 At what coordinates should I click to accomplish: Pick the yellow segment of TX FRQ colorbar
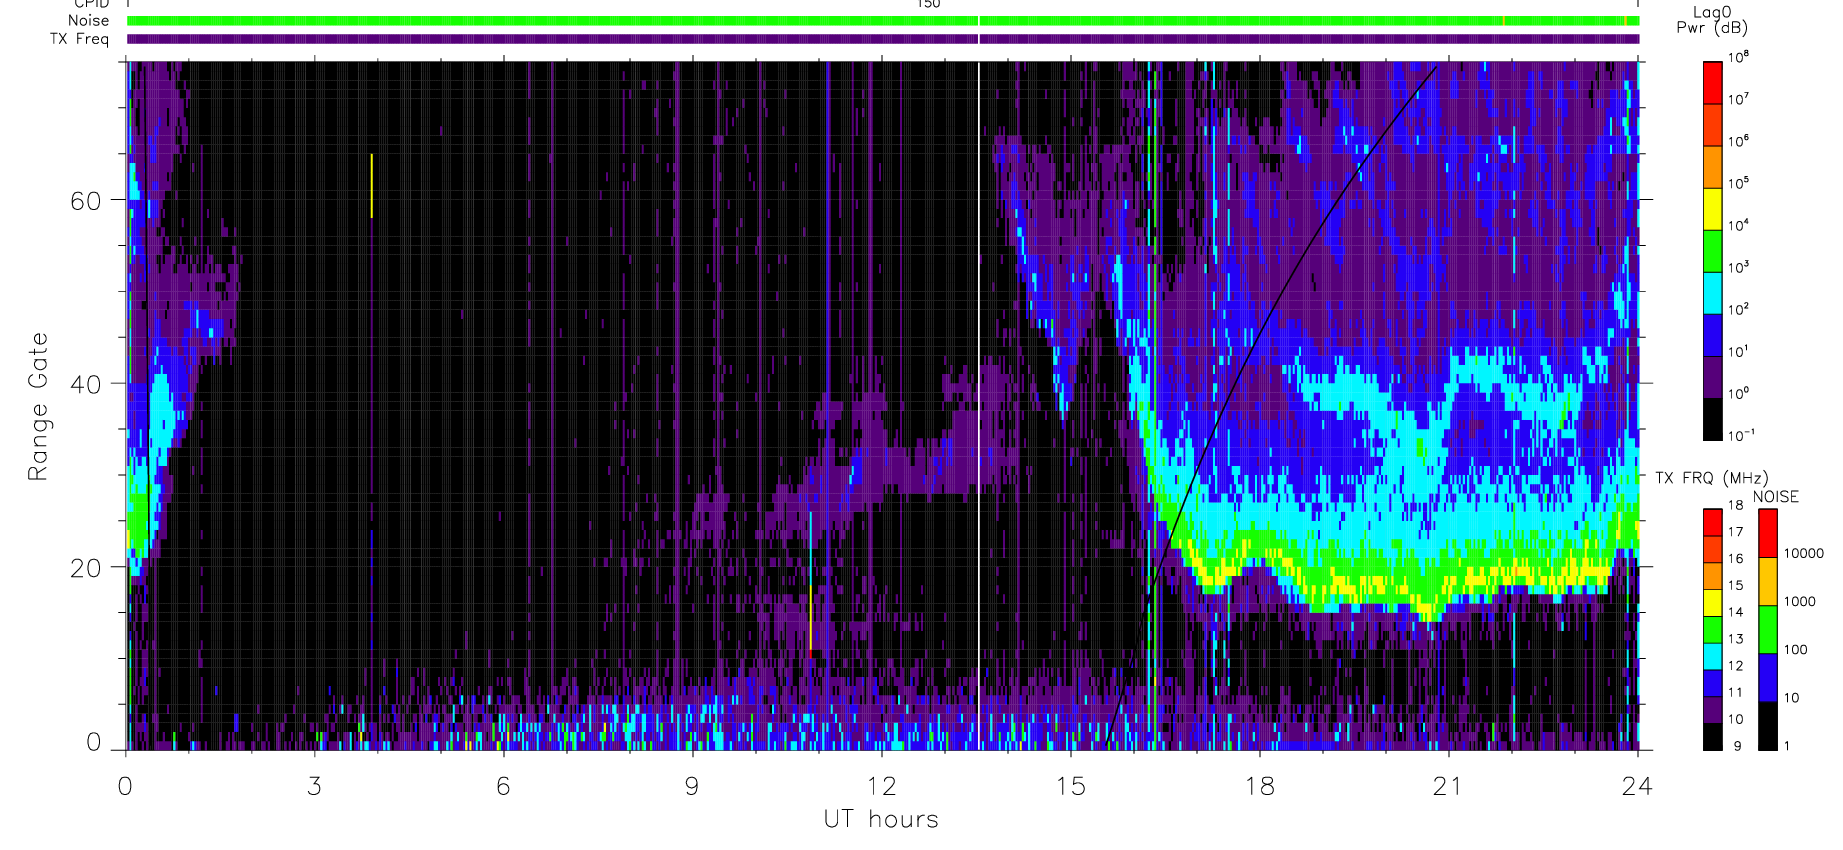coord(1712,602)
